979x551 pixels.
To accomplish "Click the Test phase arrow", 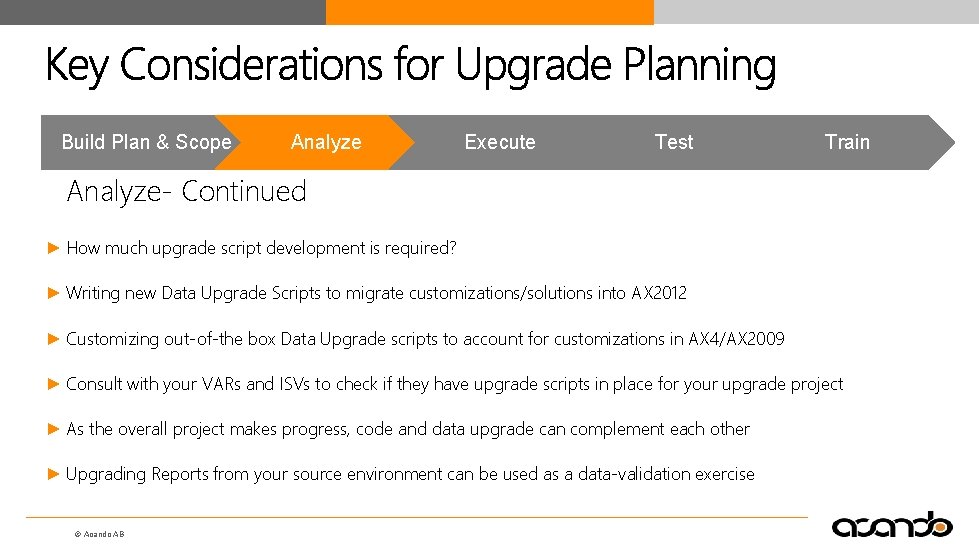I will pos(673,142).
